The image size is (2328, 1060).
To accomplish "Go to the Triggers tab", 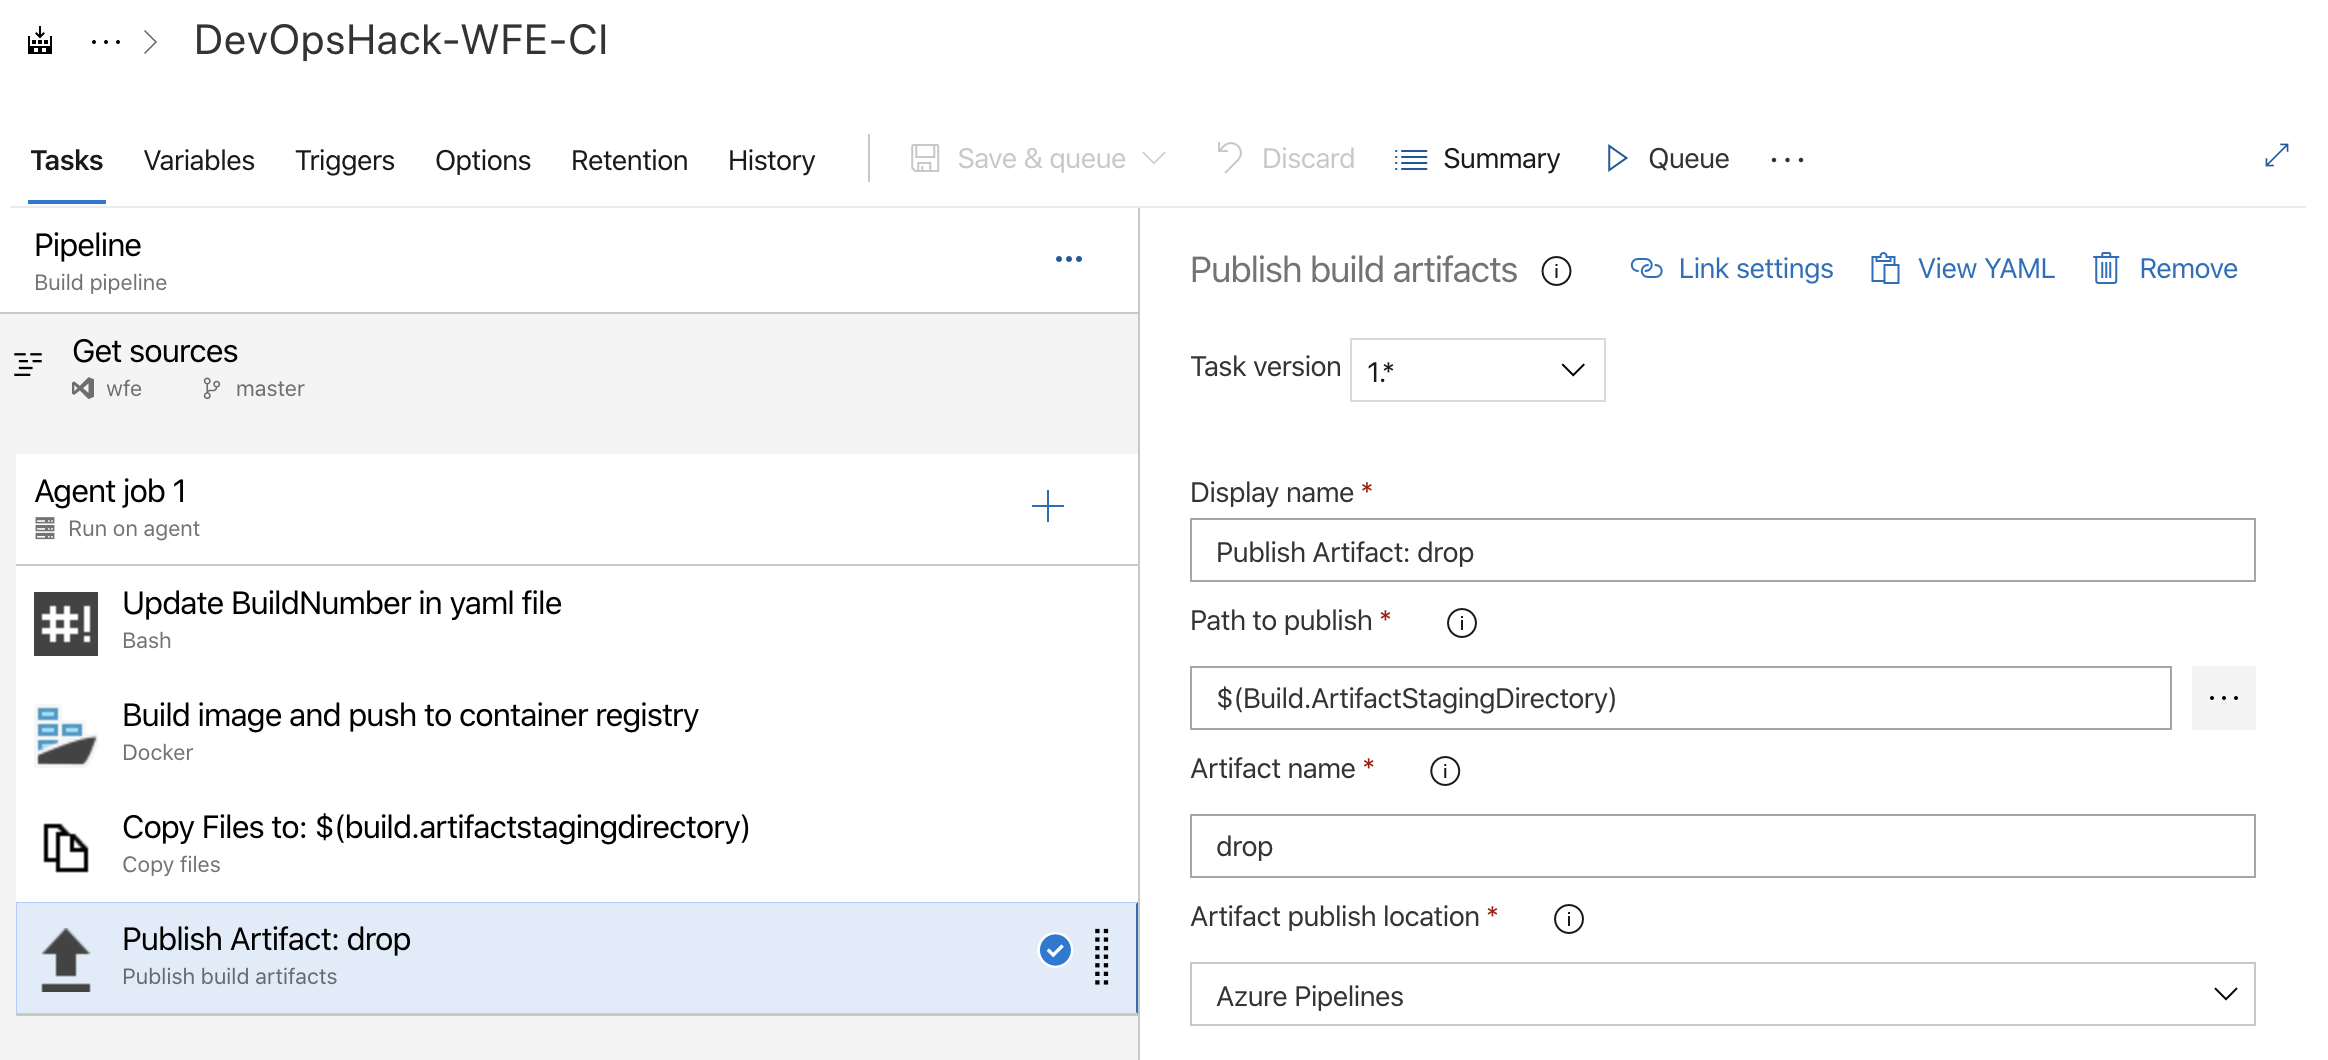I will pos(345,160).
